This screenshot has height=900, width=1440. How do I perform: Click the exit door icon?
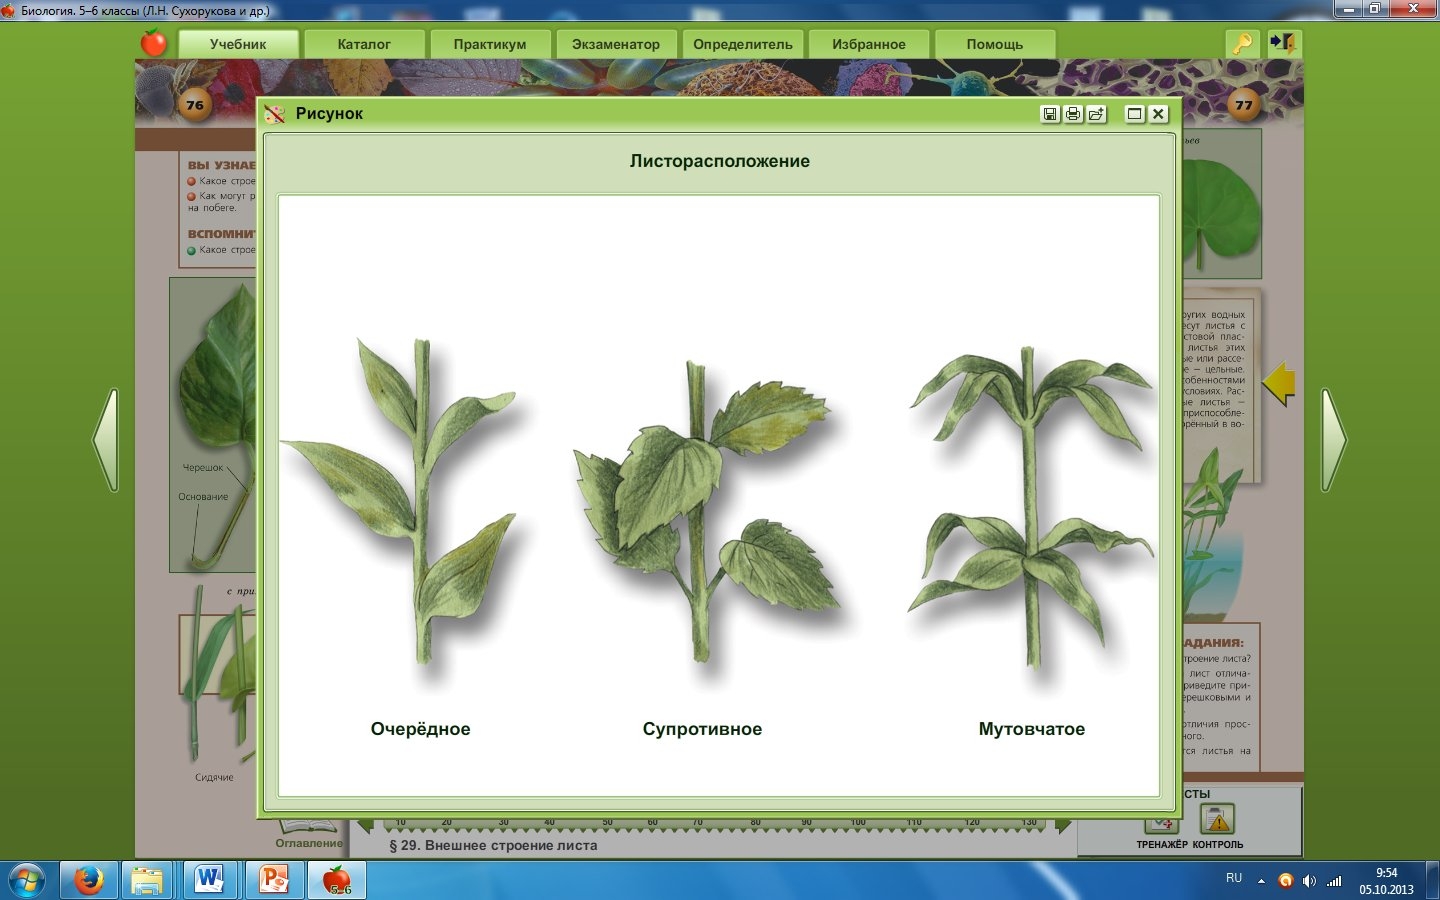click(x=1282, y=44)
